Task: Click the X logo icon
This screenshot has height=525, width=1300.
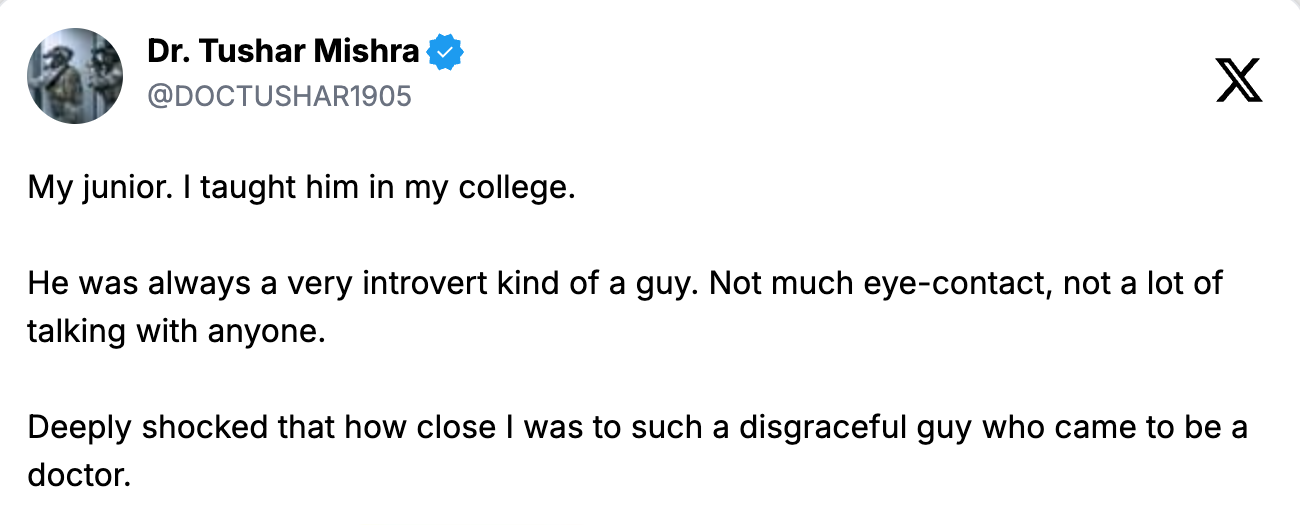Action: pyautogui.click(x=1239, y=80)
